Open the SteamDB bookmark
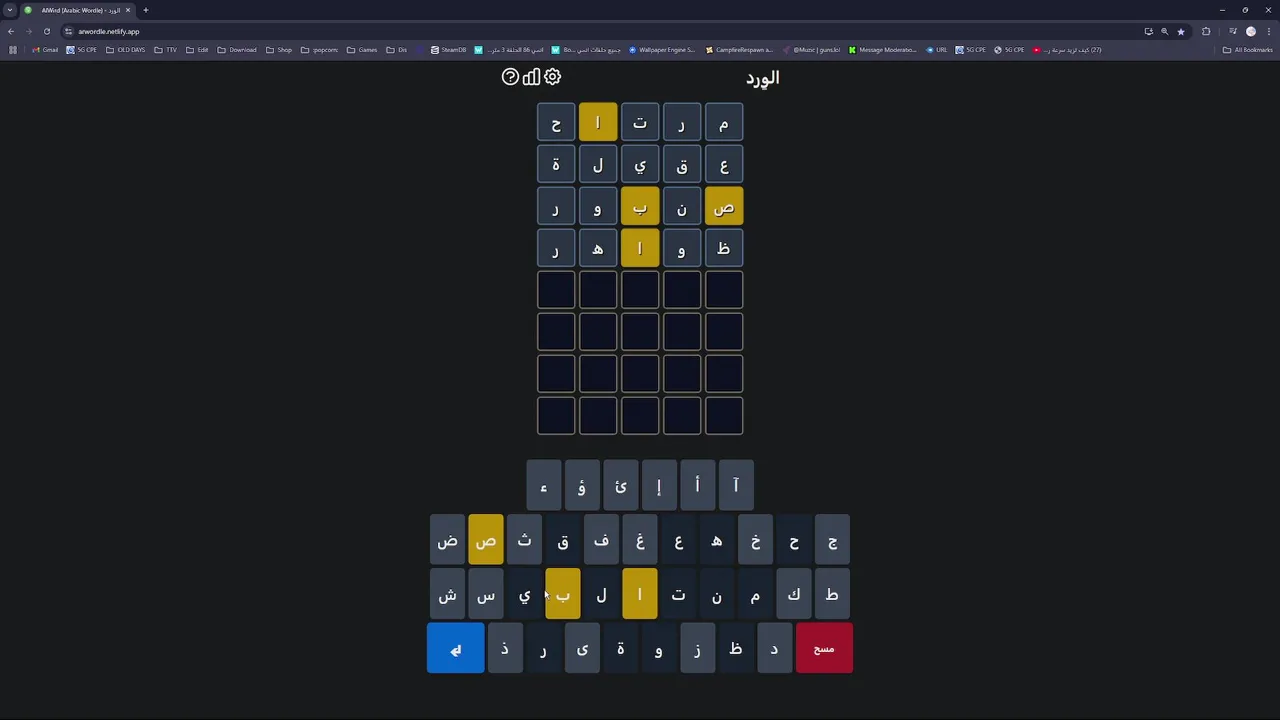 coord(448,50)
